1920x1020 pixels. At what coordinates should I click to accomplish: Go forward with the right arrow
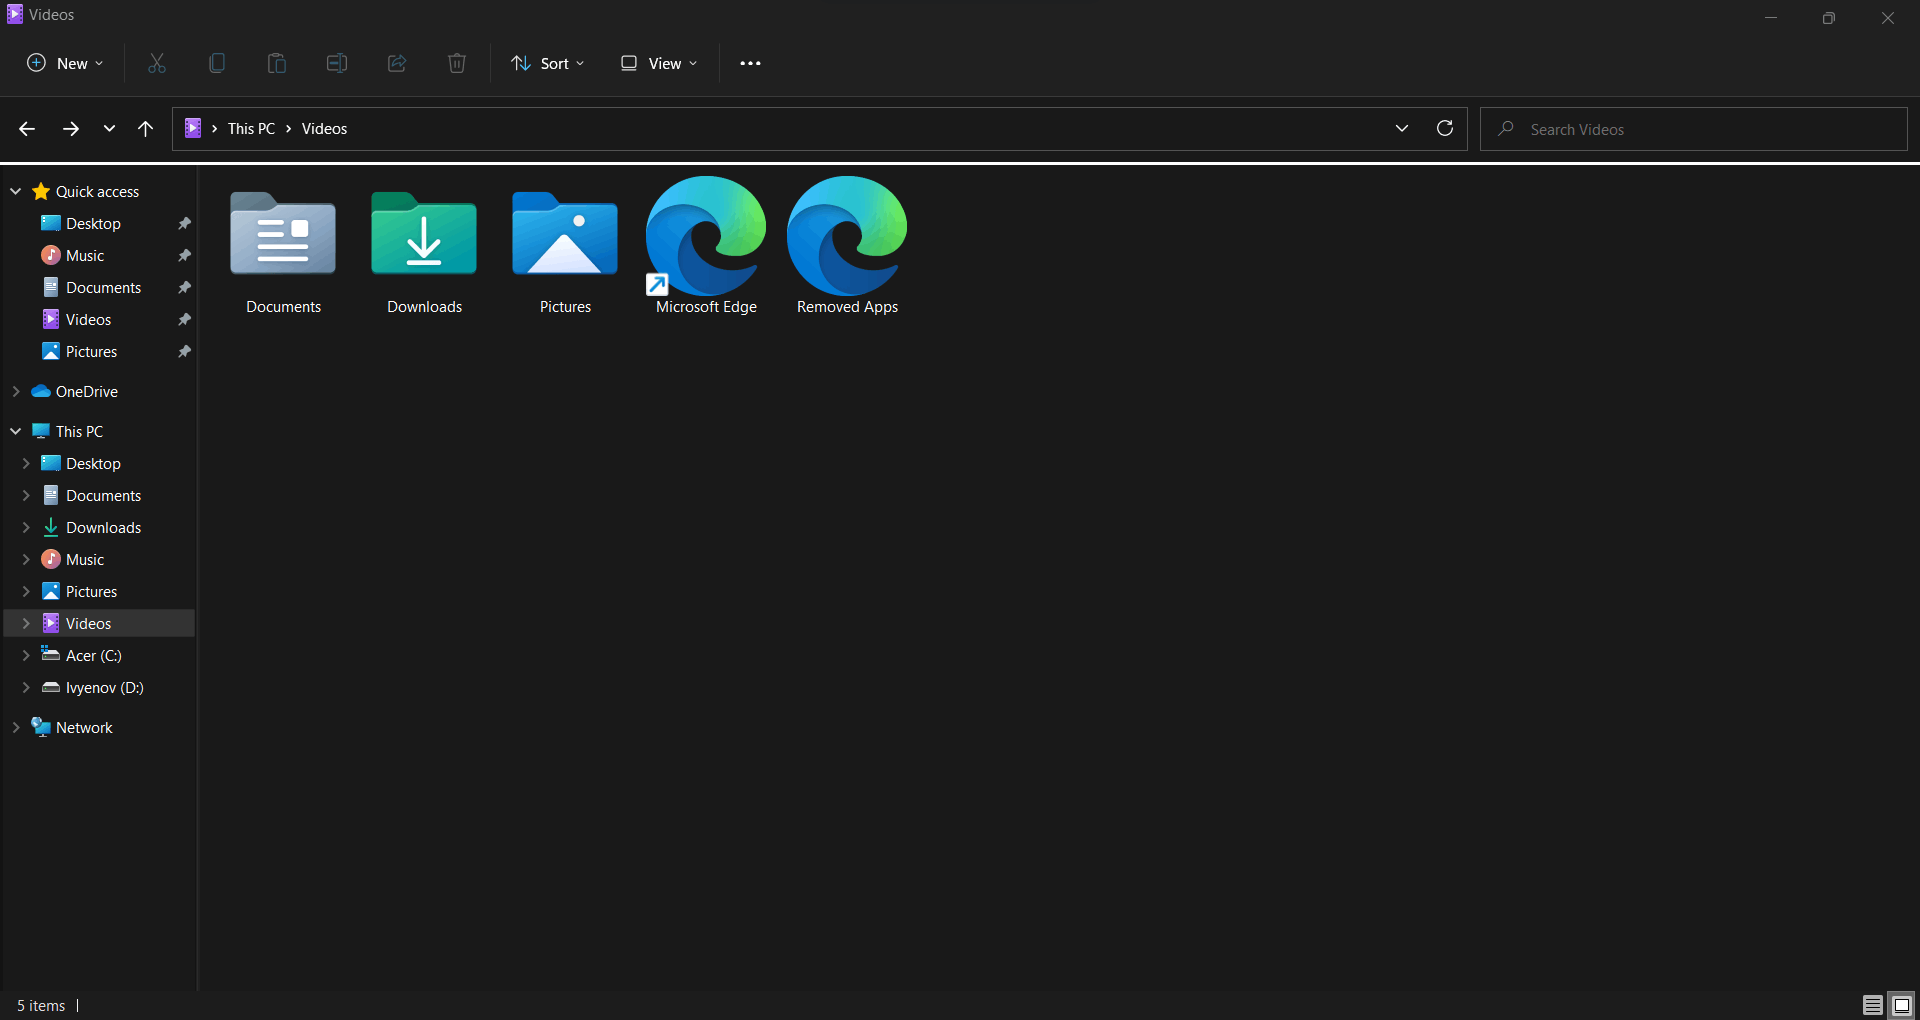pyautogui.click(x=70, y=129)
